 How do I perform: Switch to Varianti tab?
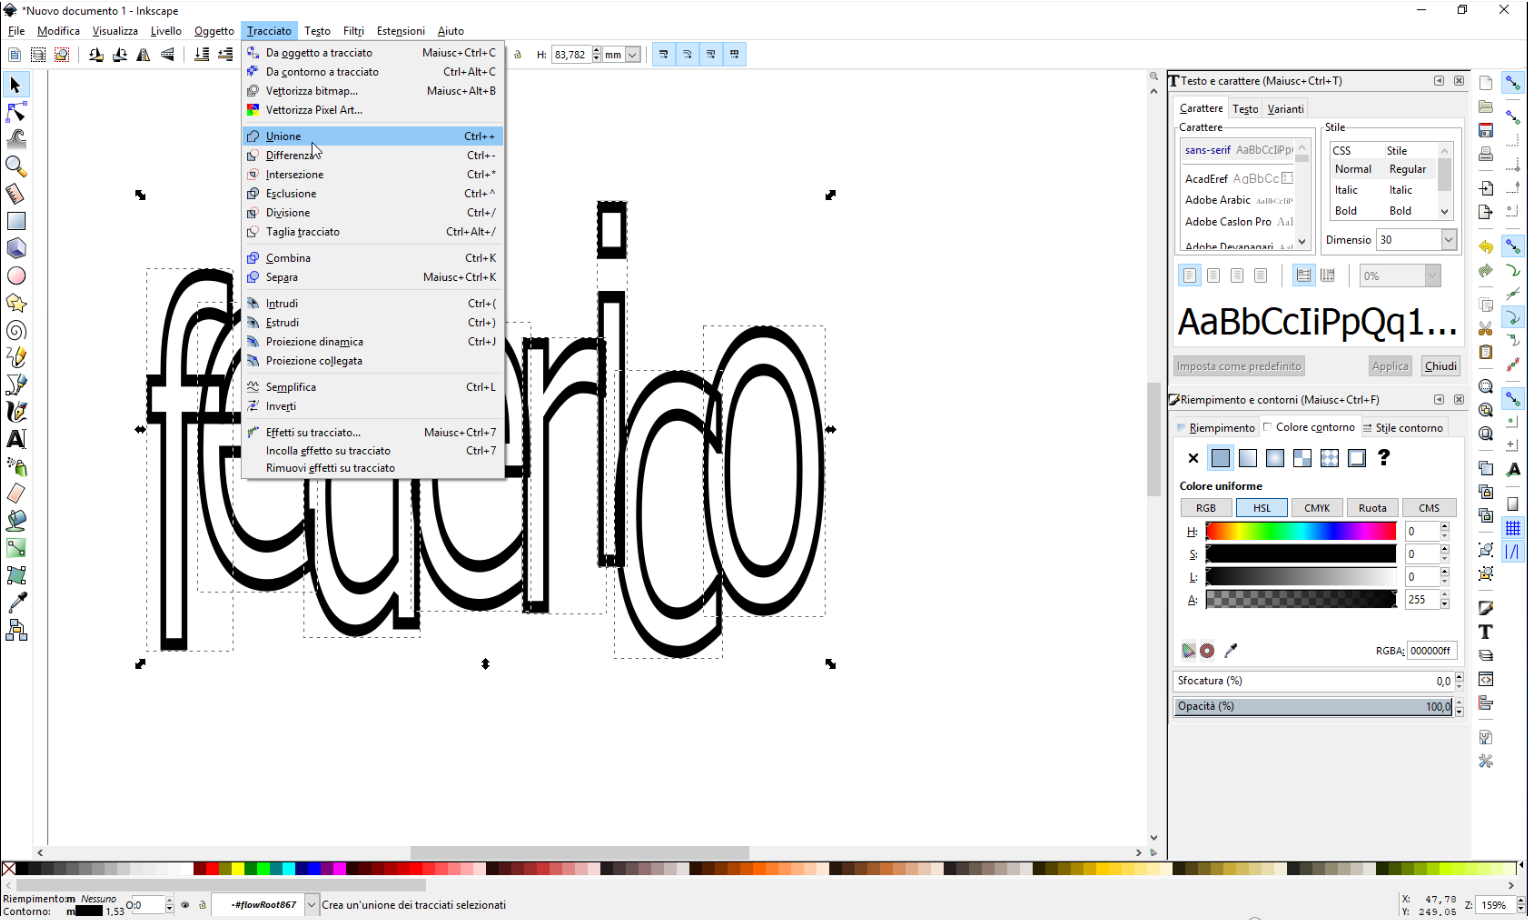pos(1285,109)
